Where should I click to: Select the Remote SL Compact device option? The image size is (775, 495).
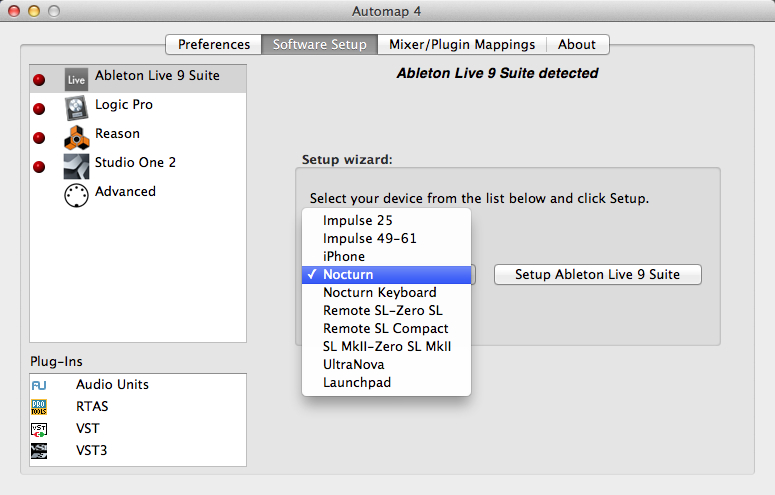[385, 329]
